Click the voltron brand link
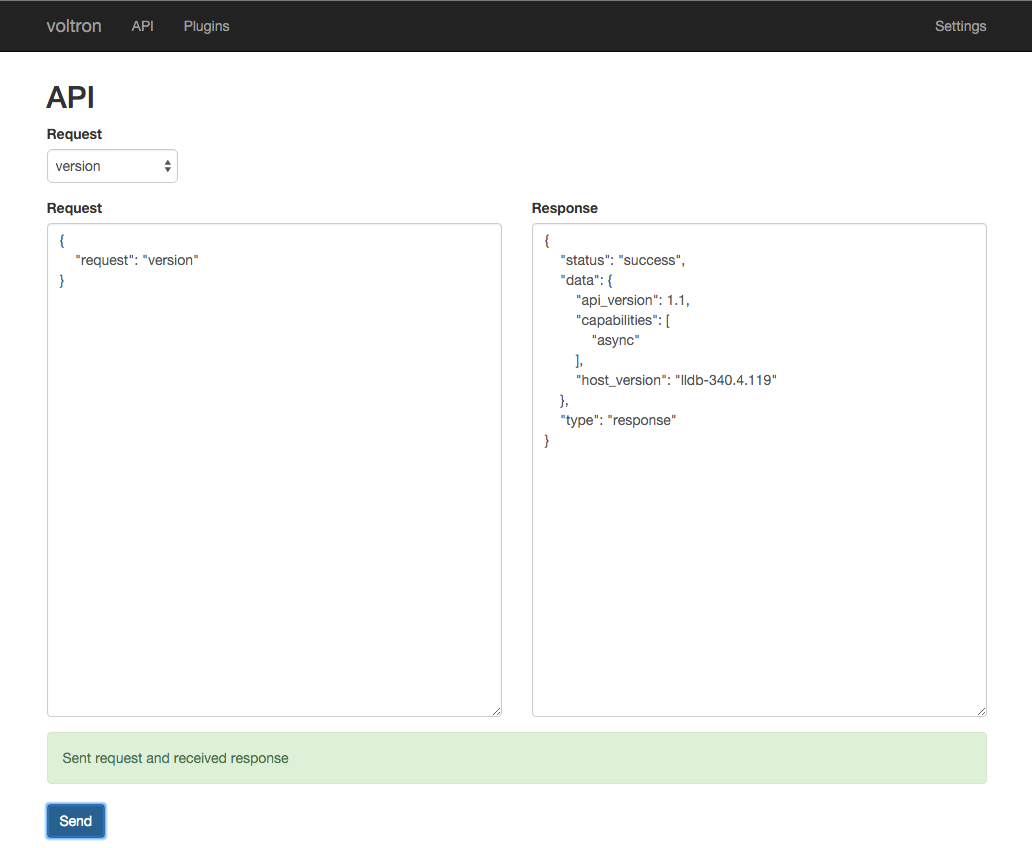The image size is (1032, 848). 73,26
